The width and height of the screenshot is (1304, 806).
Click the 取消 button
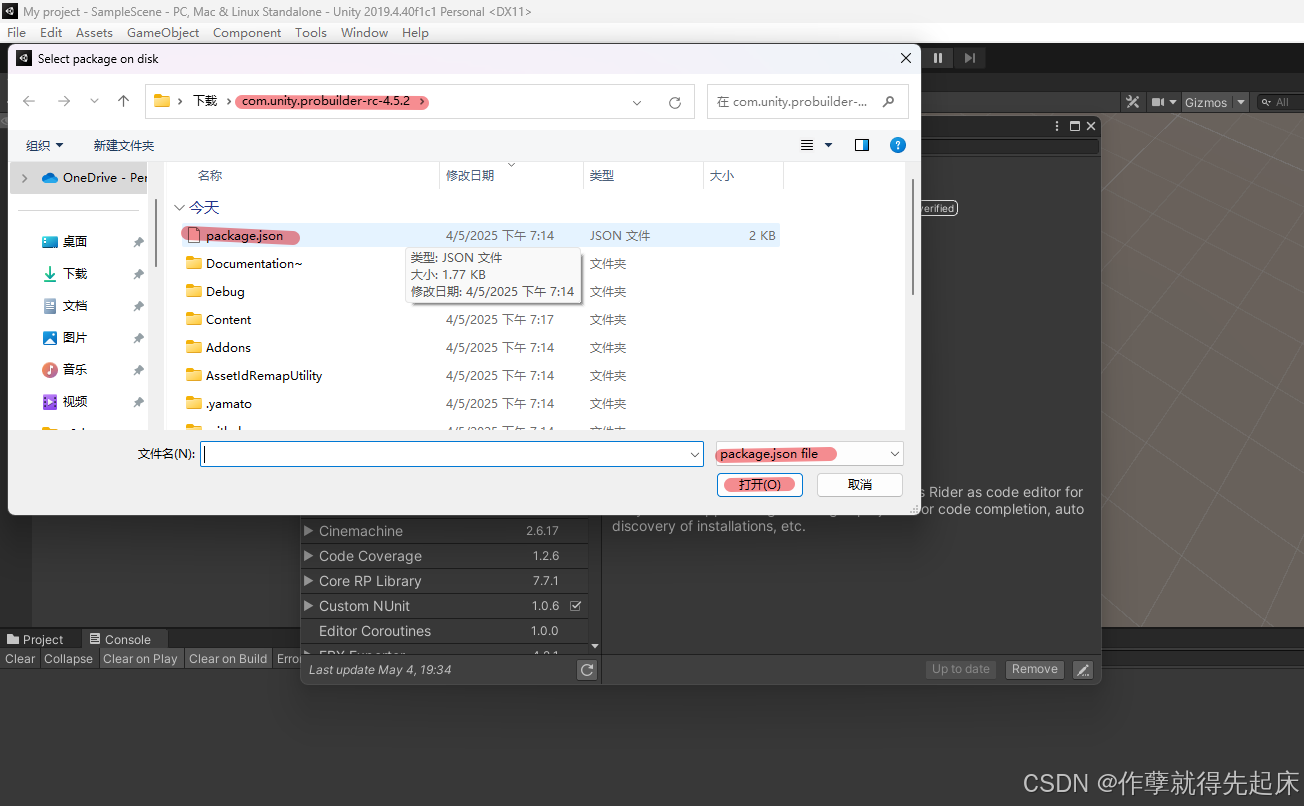click(x=860, y=484)
